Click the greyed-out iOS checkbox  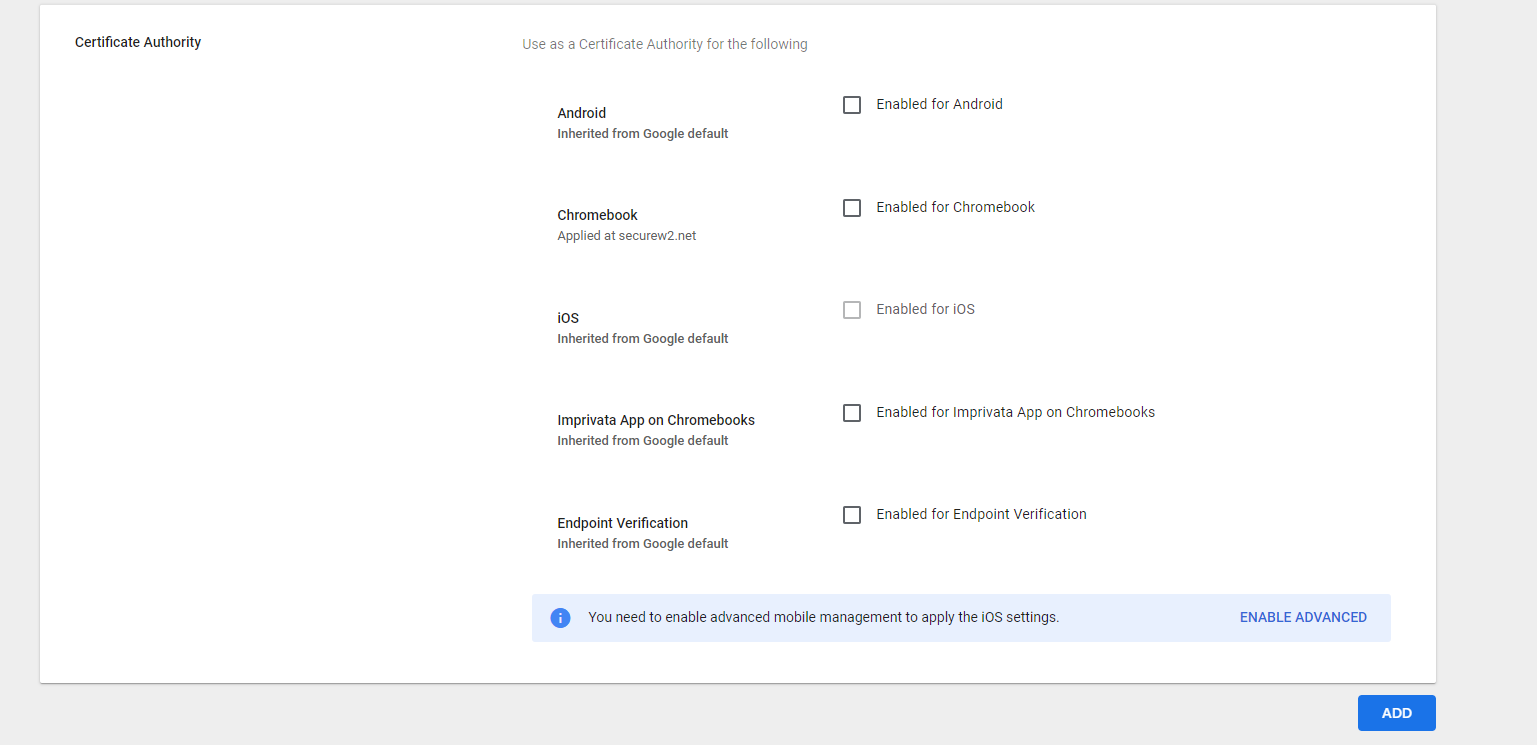coord(852,310)
